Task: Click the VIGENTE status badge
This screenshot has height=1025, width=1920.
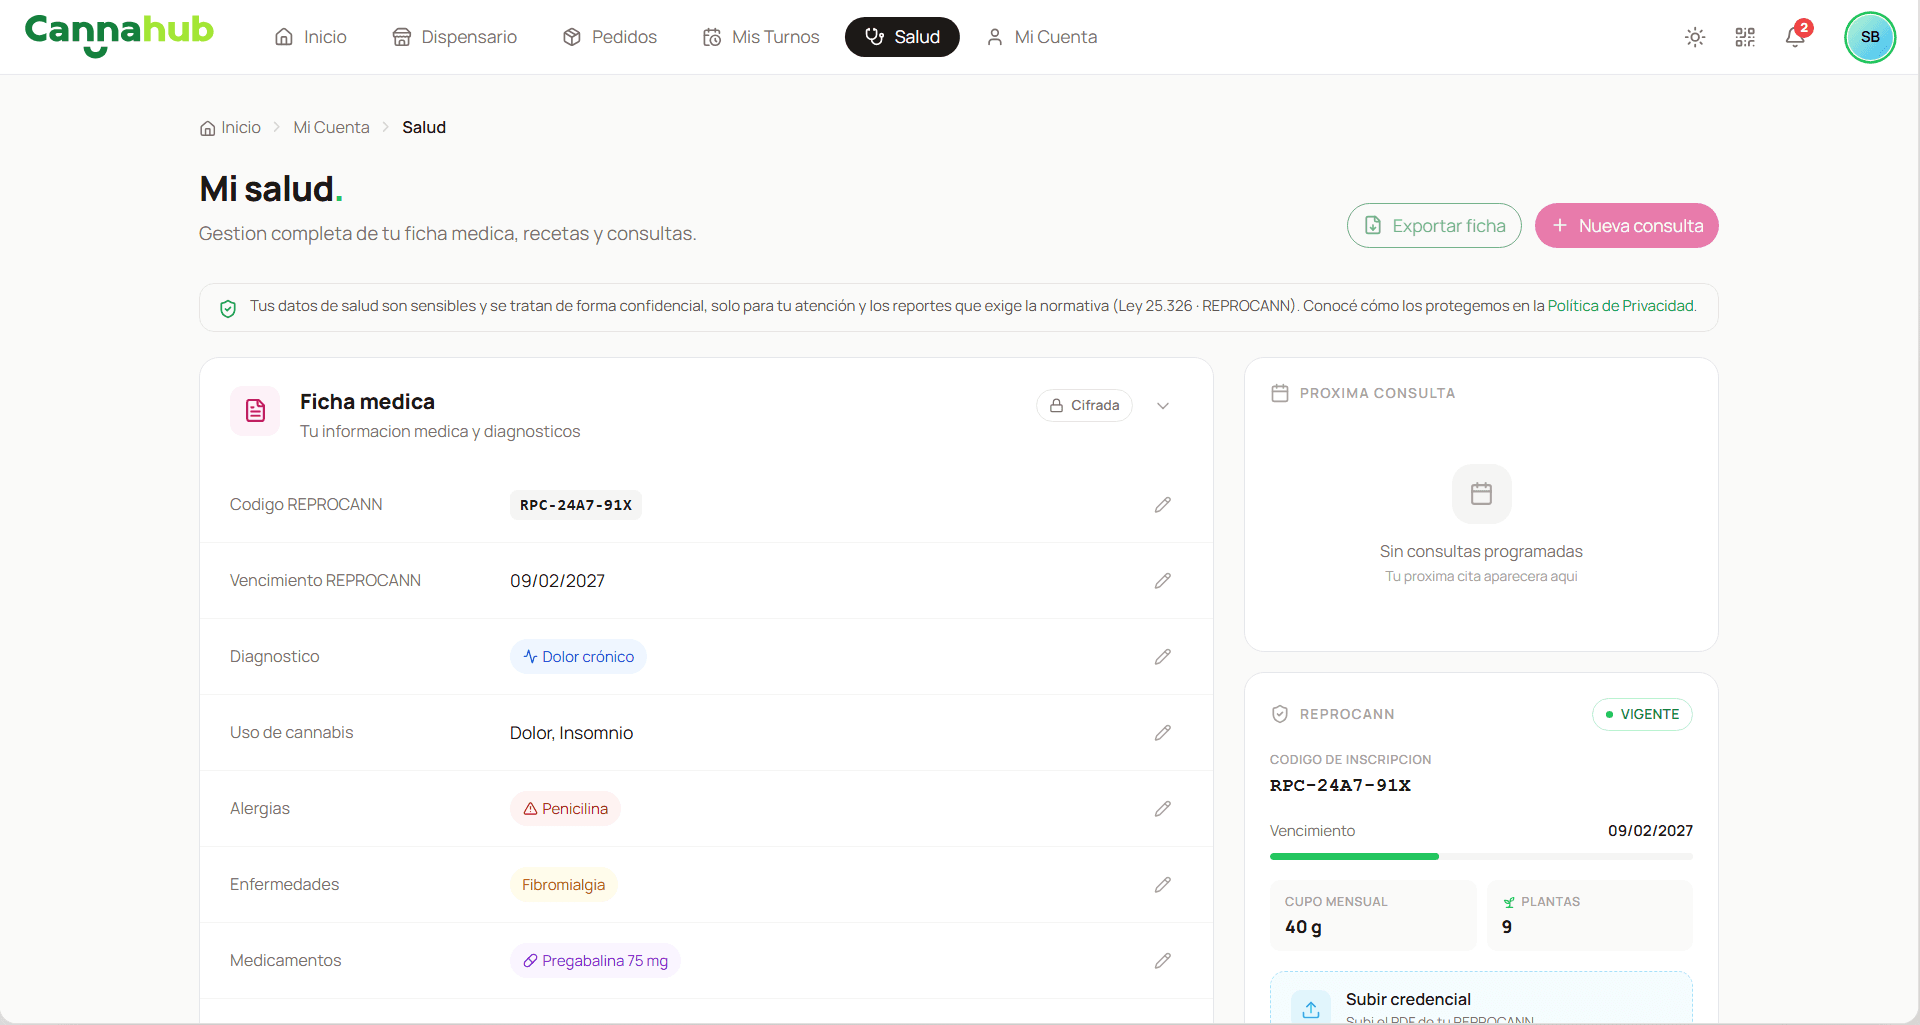Action: pos(1642,715)
